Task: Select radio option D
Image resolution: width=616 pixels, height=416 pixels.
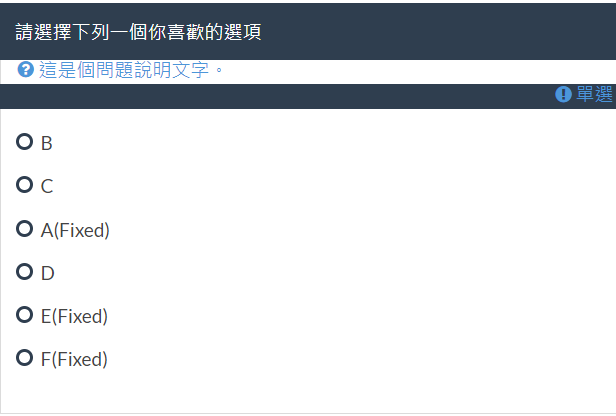Action: [25, 272]
